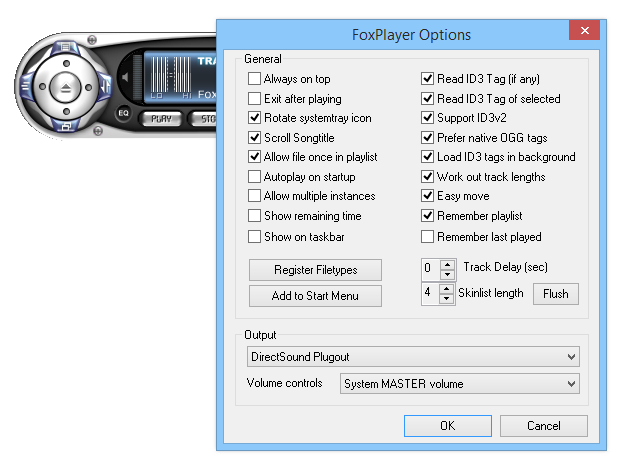Decrease Skinlist length with the down arrow

[x=447, y=300]
